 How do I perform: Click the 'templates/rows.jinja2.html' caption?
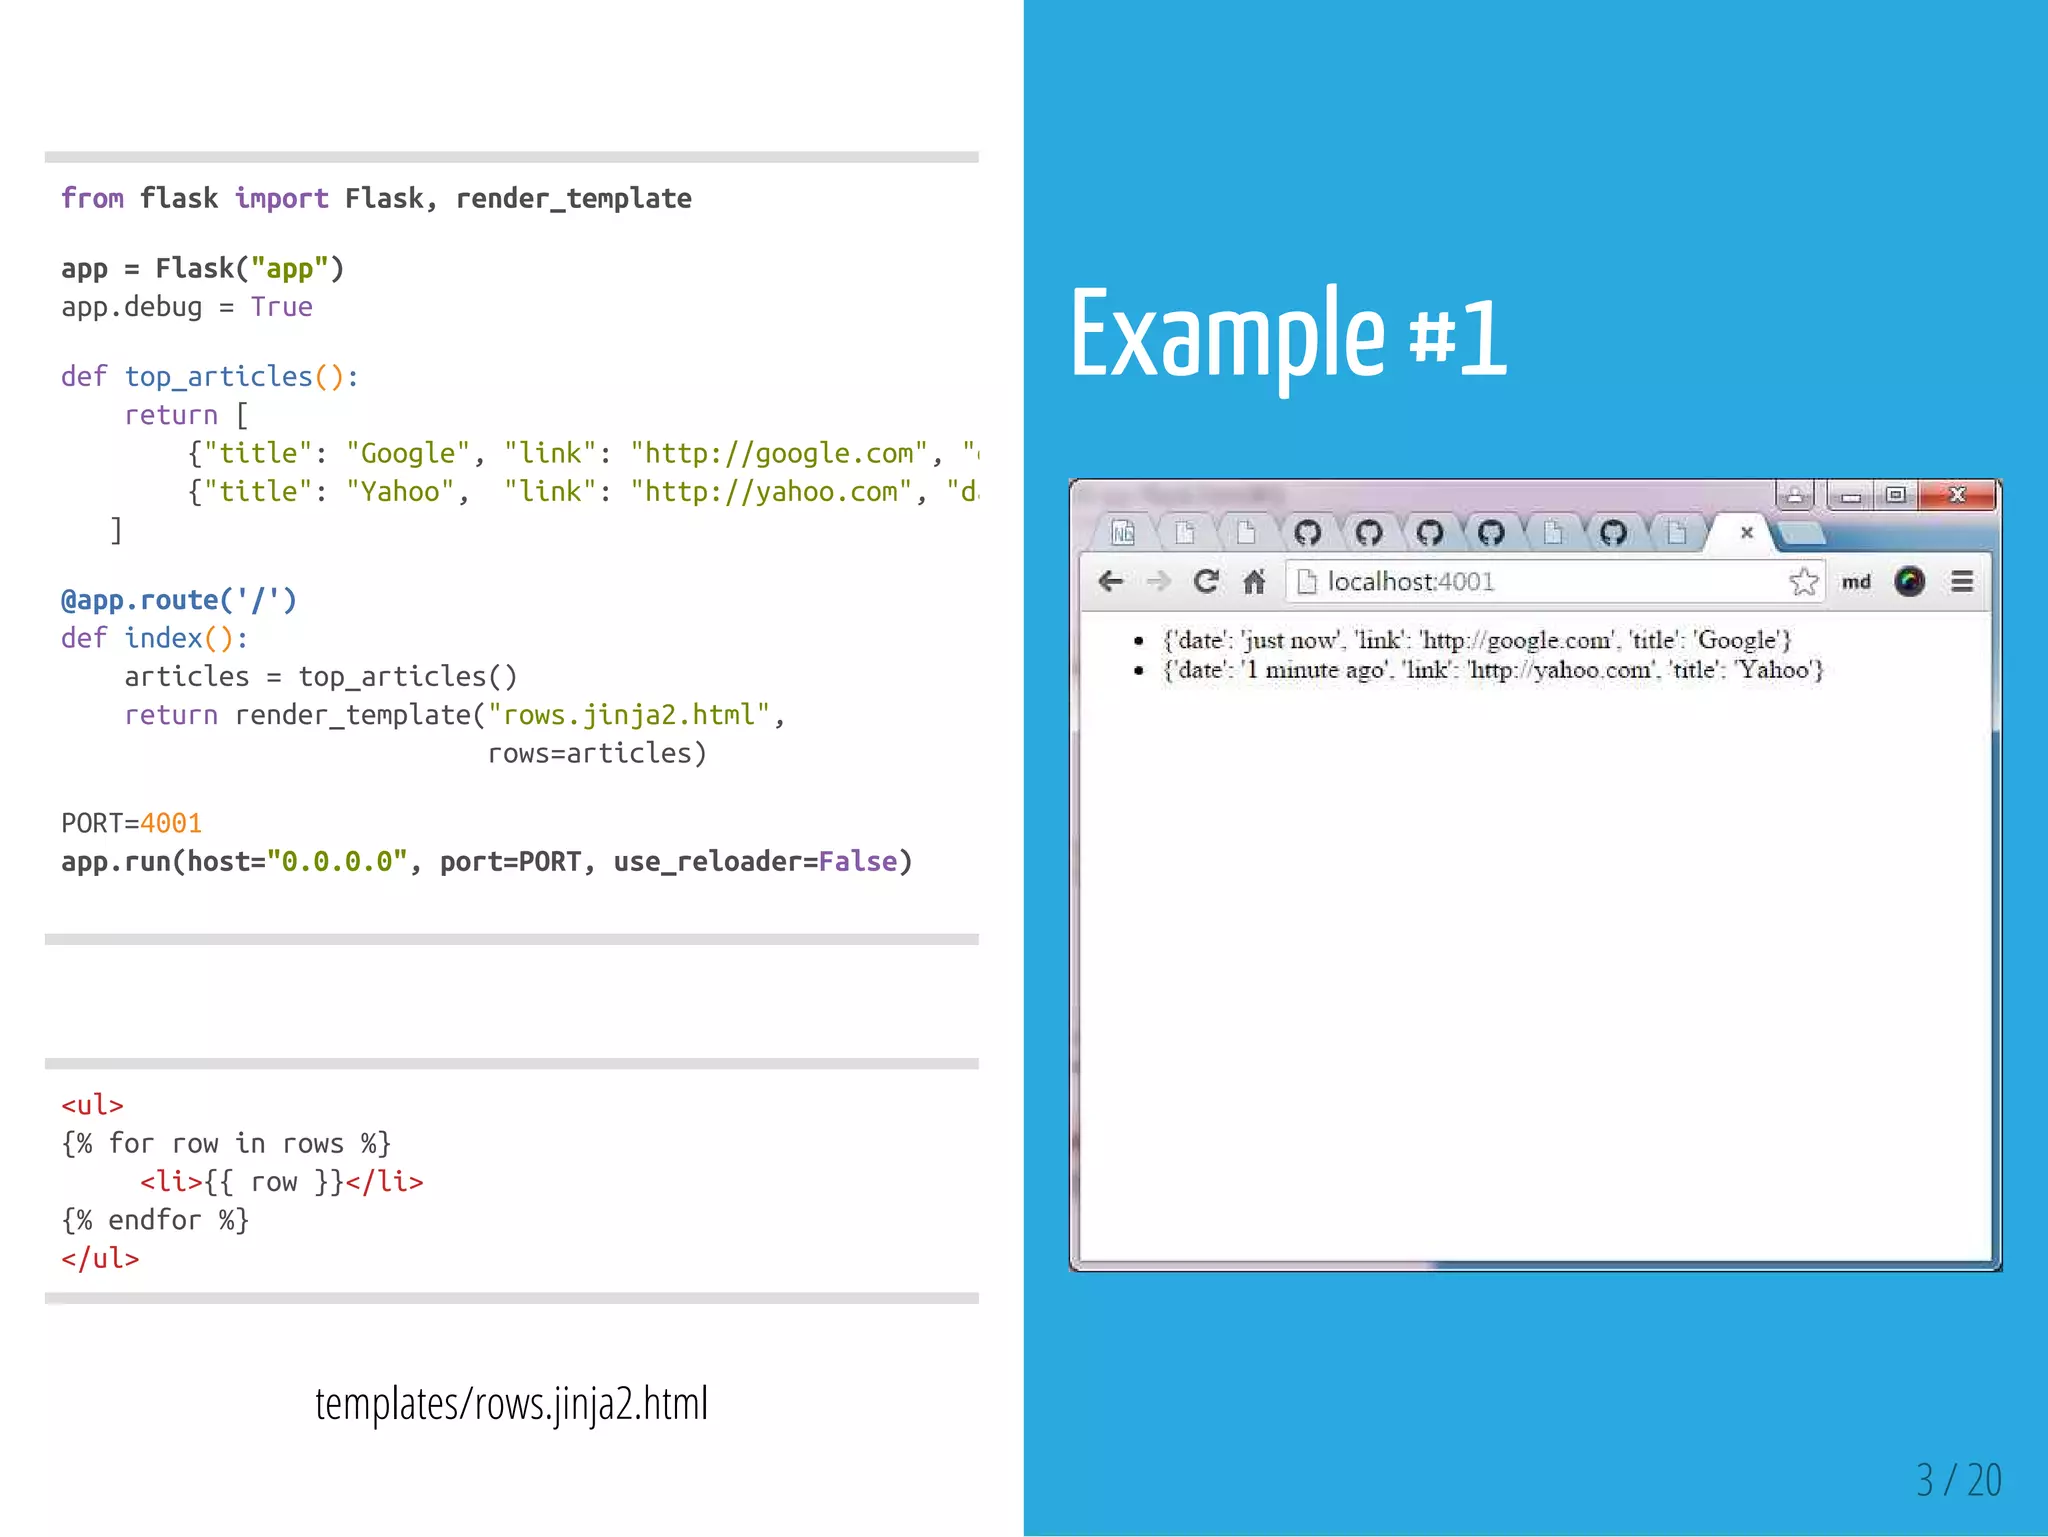(x=511, y=1403)
